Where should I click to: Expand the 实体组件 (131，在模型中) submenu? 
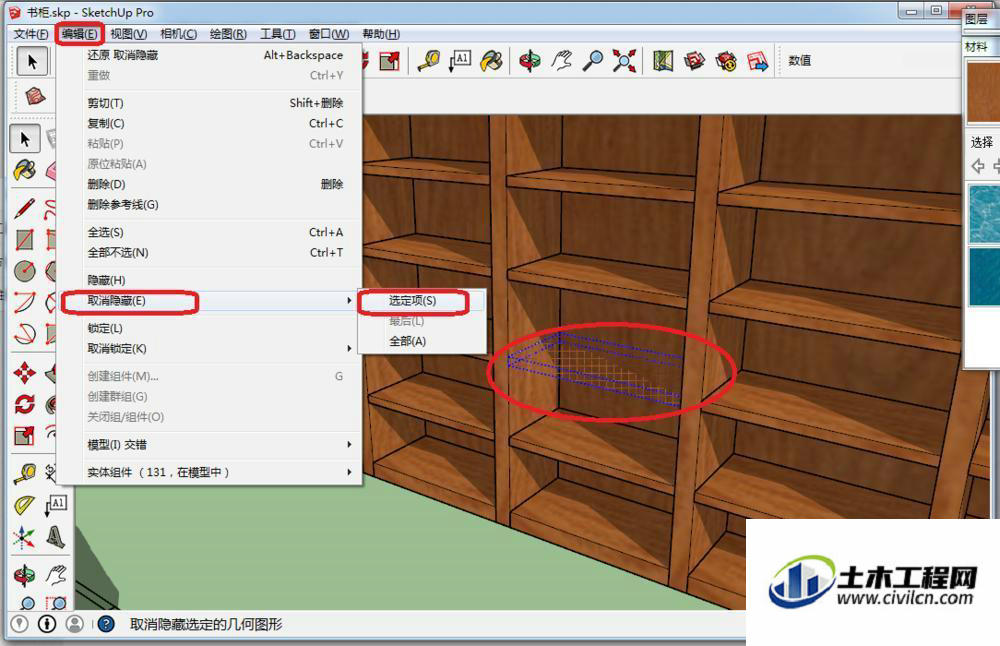[x=209, y=473]
